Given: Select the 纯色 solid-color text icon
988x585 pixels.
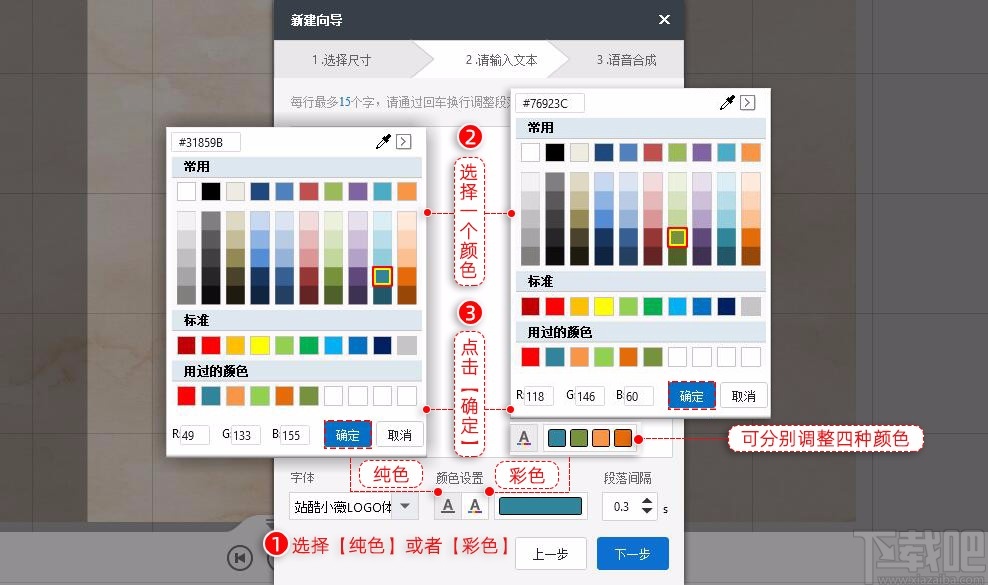Looking at the screenshot, I should click(447, 506).
